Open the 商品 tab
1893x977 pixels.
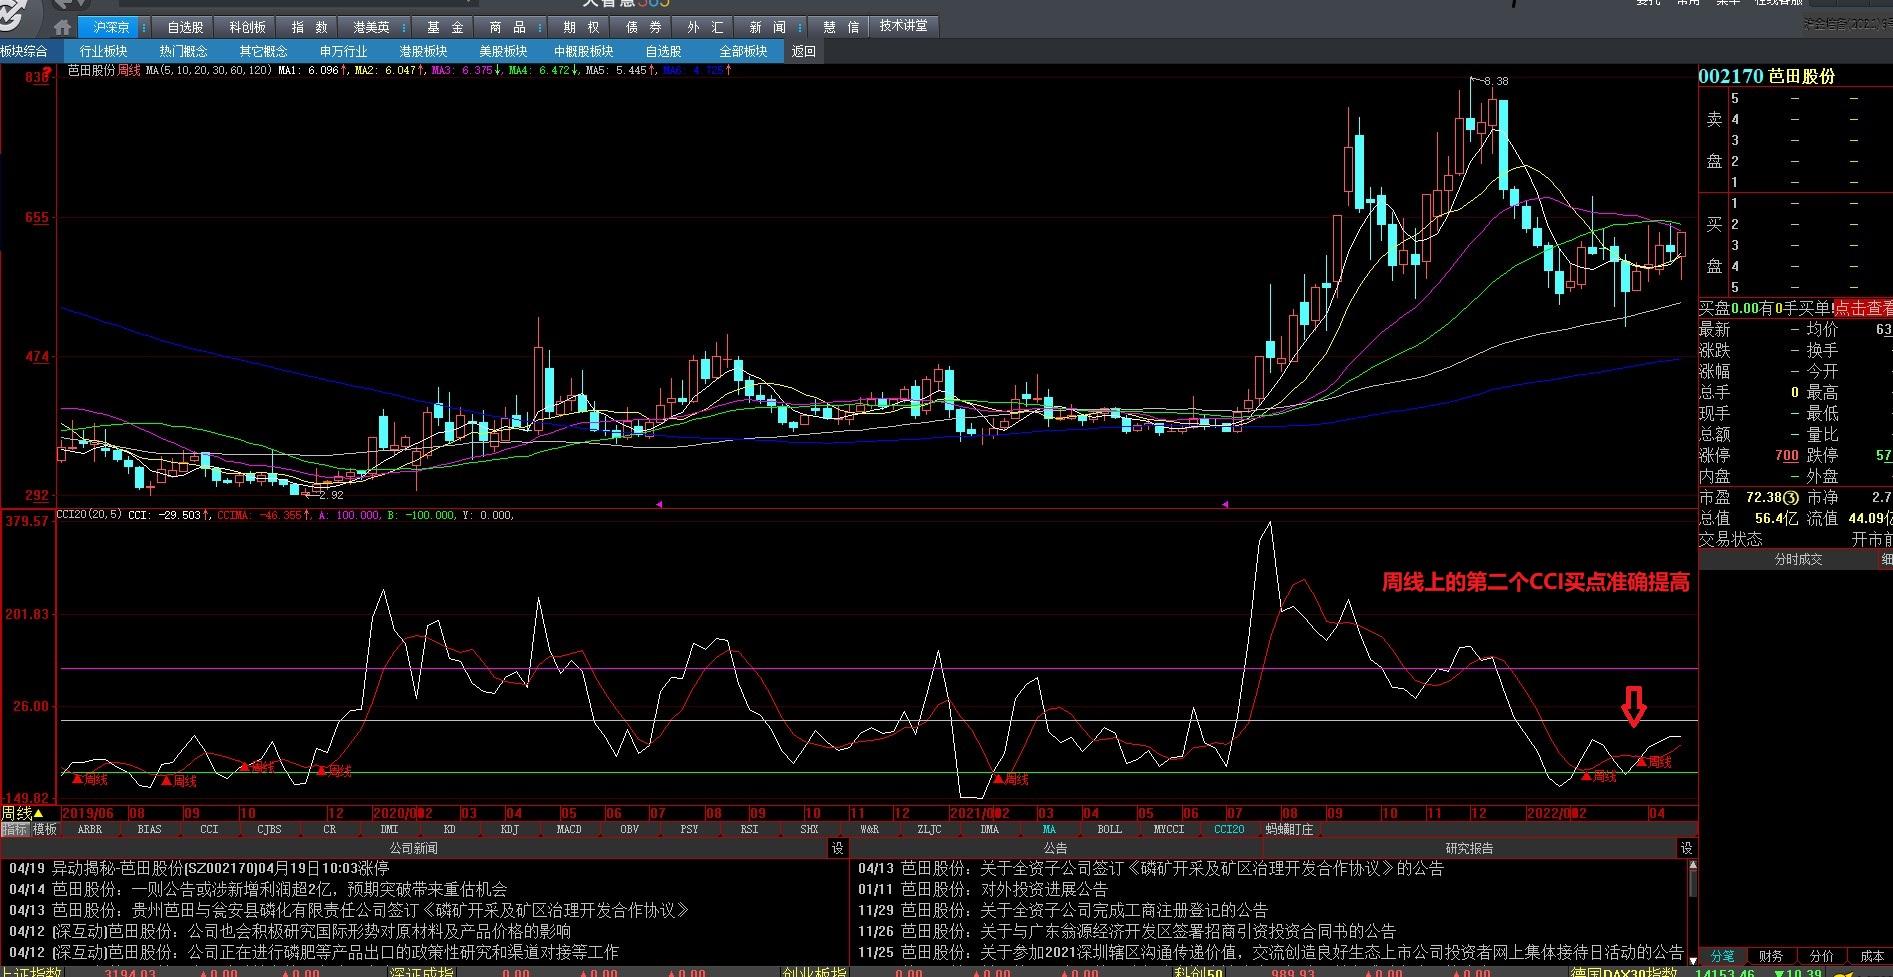(x=507, y=28)
